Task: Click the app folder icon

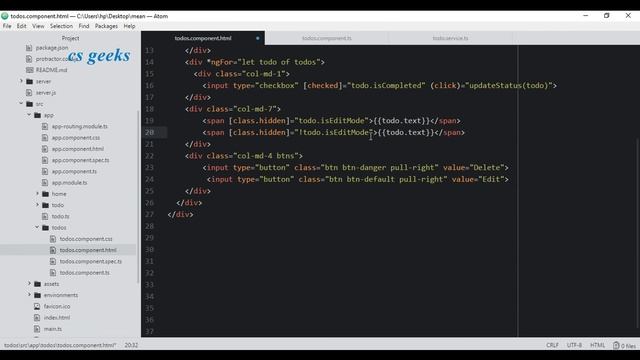Action: click(x=38, y=116)
